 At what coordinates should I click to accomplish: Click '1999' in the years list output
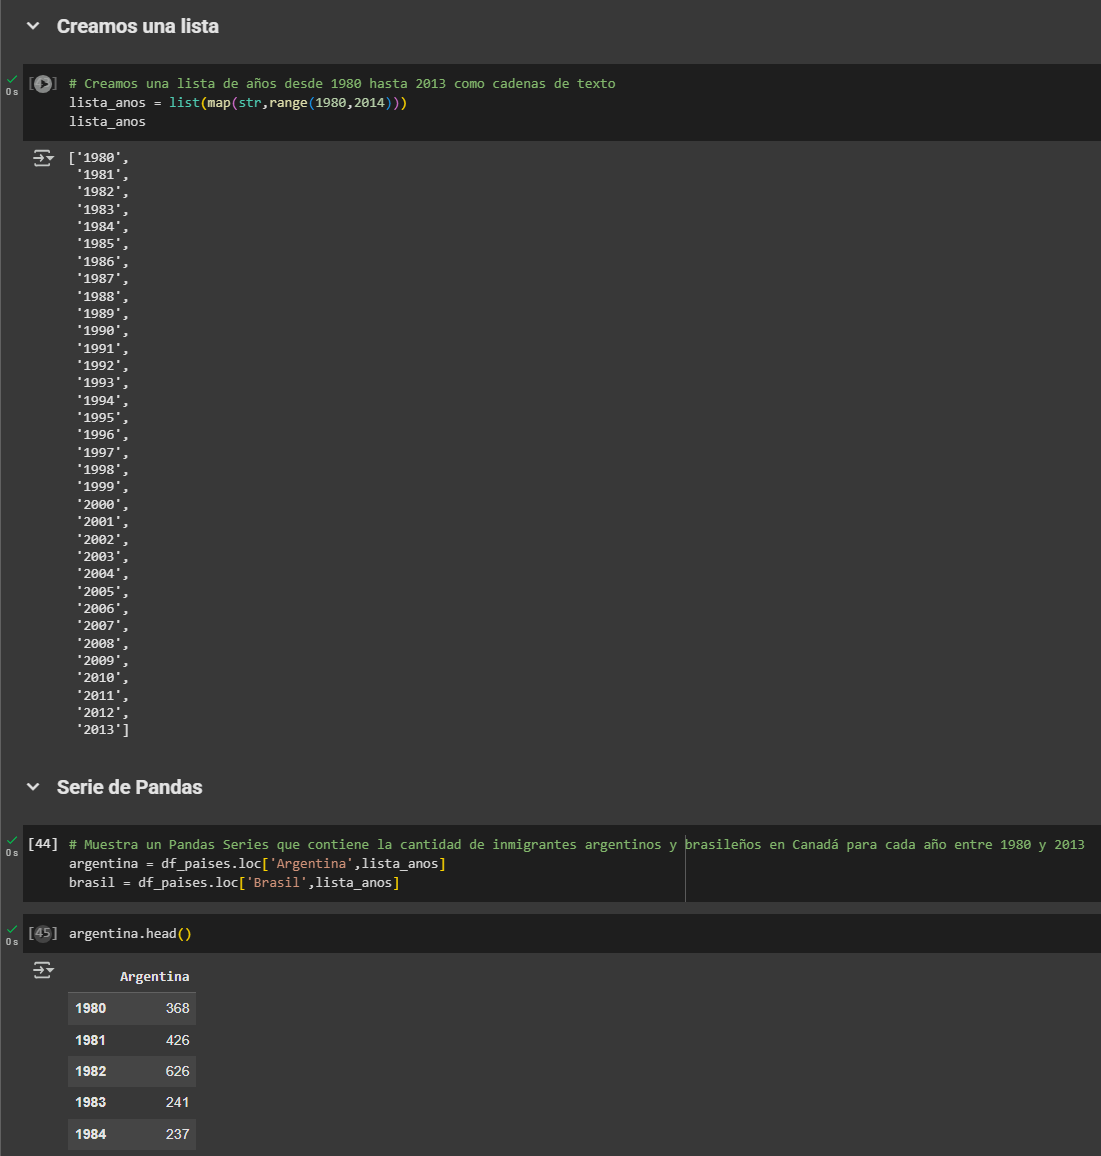(99, 487)
